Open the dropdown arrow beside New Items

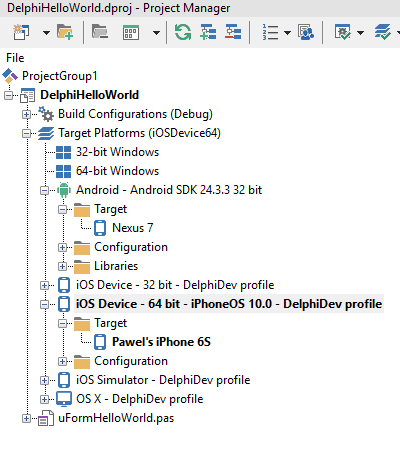tap(47, 33)
